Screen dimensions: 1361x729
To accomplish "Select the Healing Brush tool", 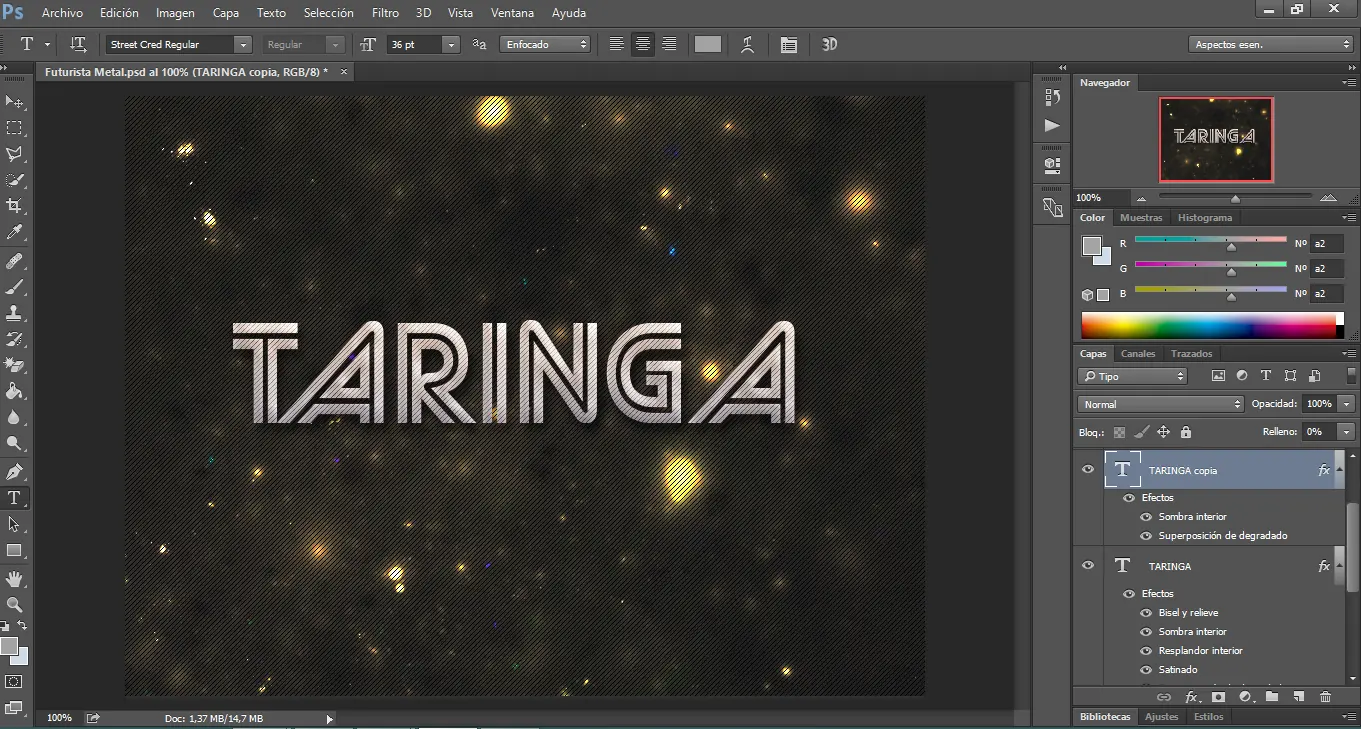I will click(14, 261).
